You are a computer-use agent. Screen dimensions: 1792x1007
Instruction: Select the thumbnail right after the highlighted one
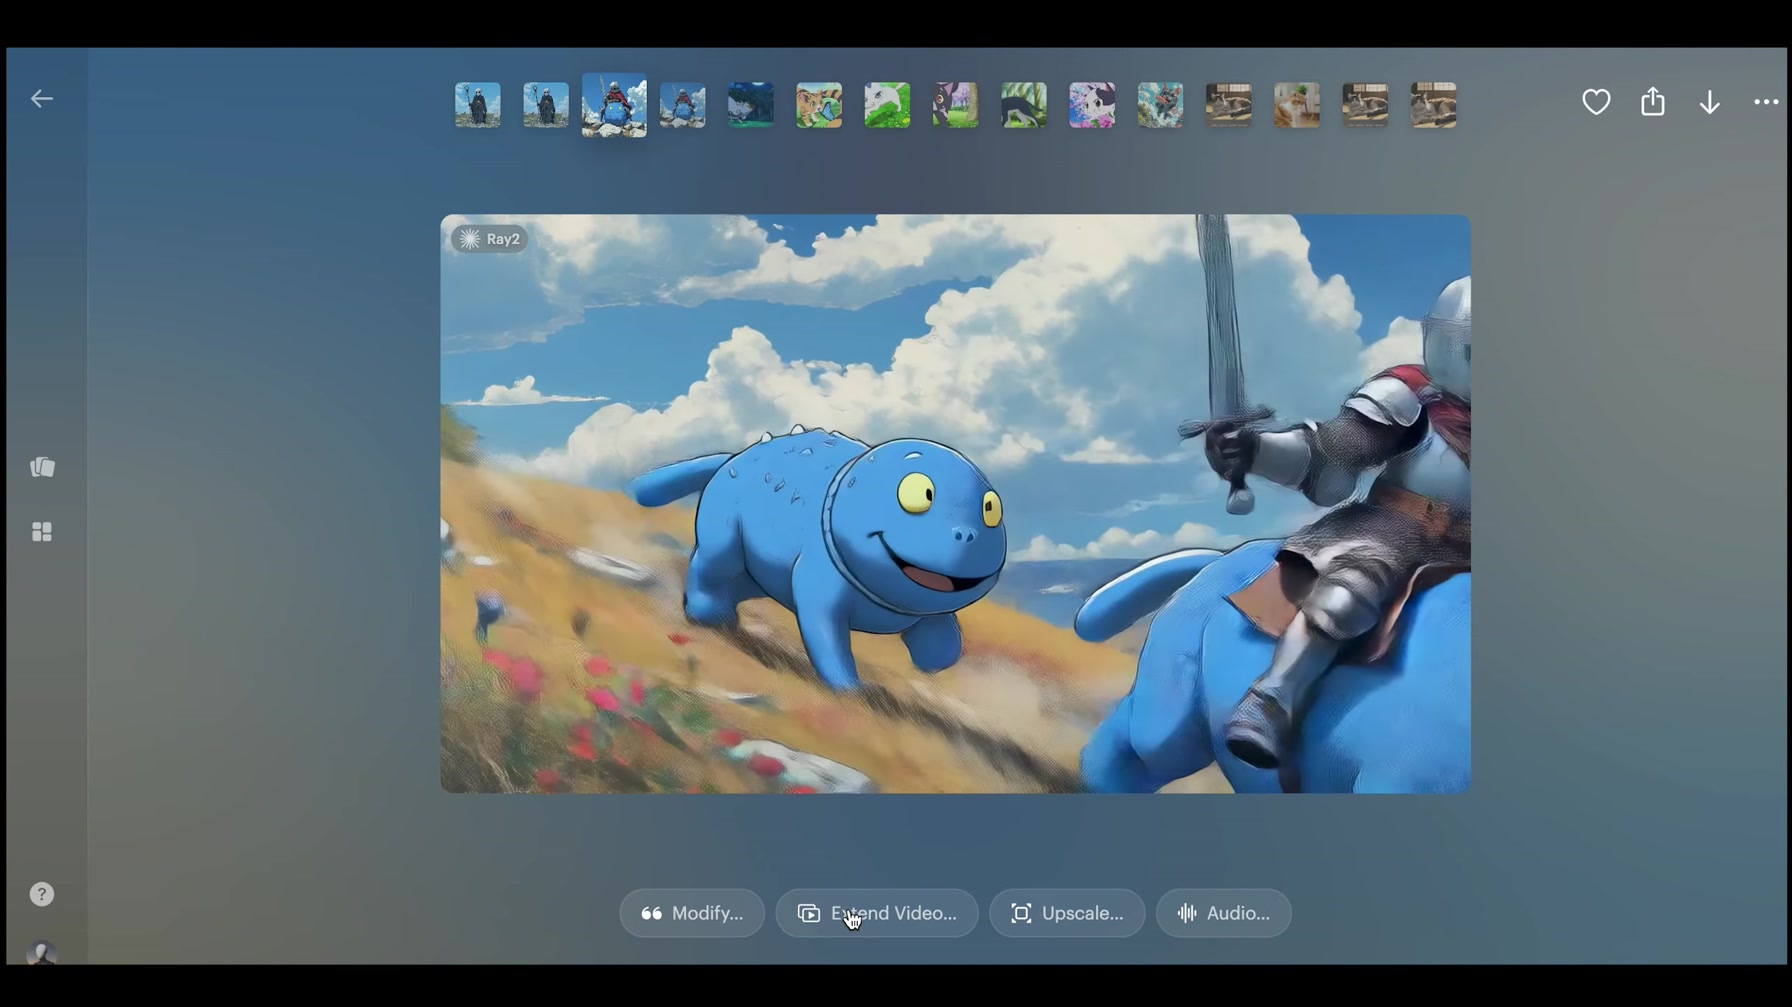[683, 105]
